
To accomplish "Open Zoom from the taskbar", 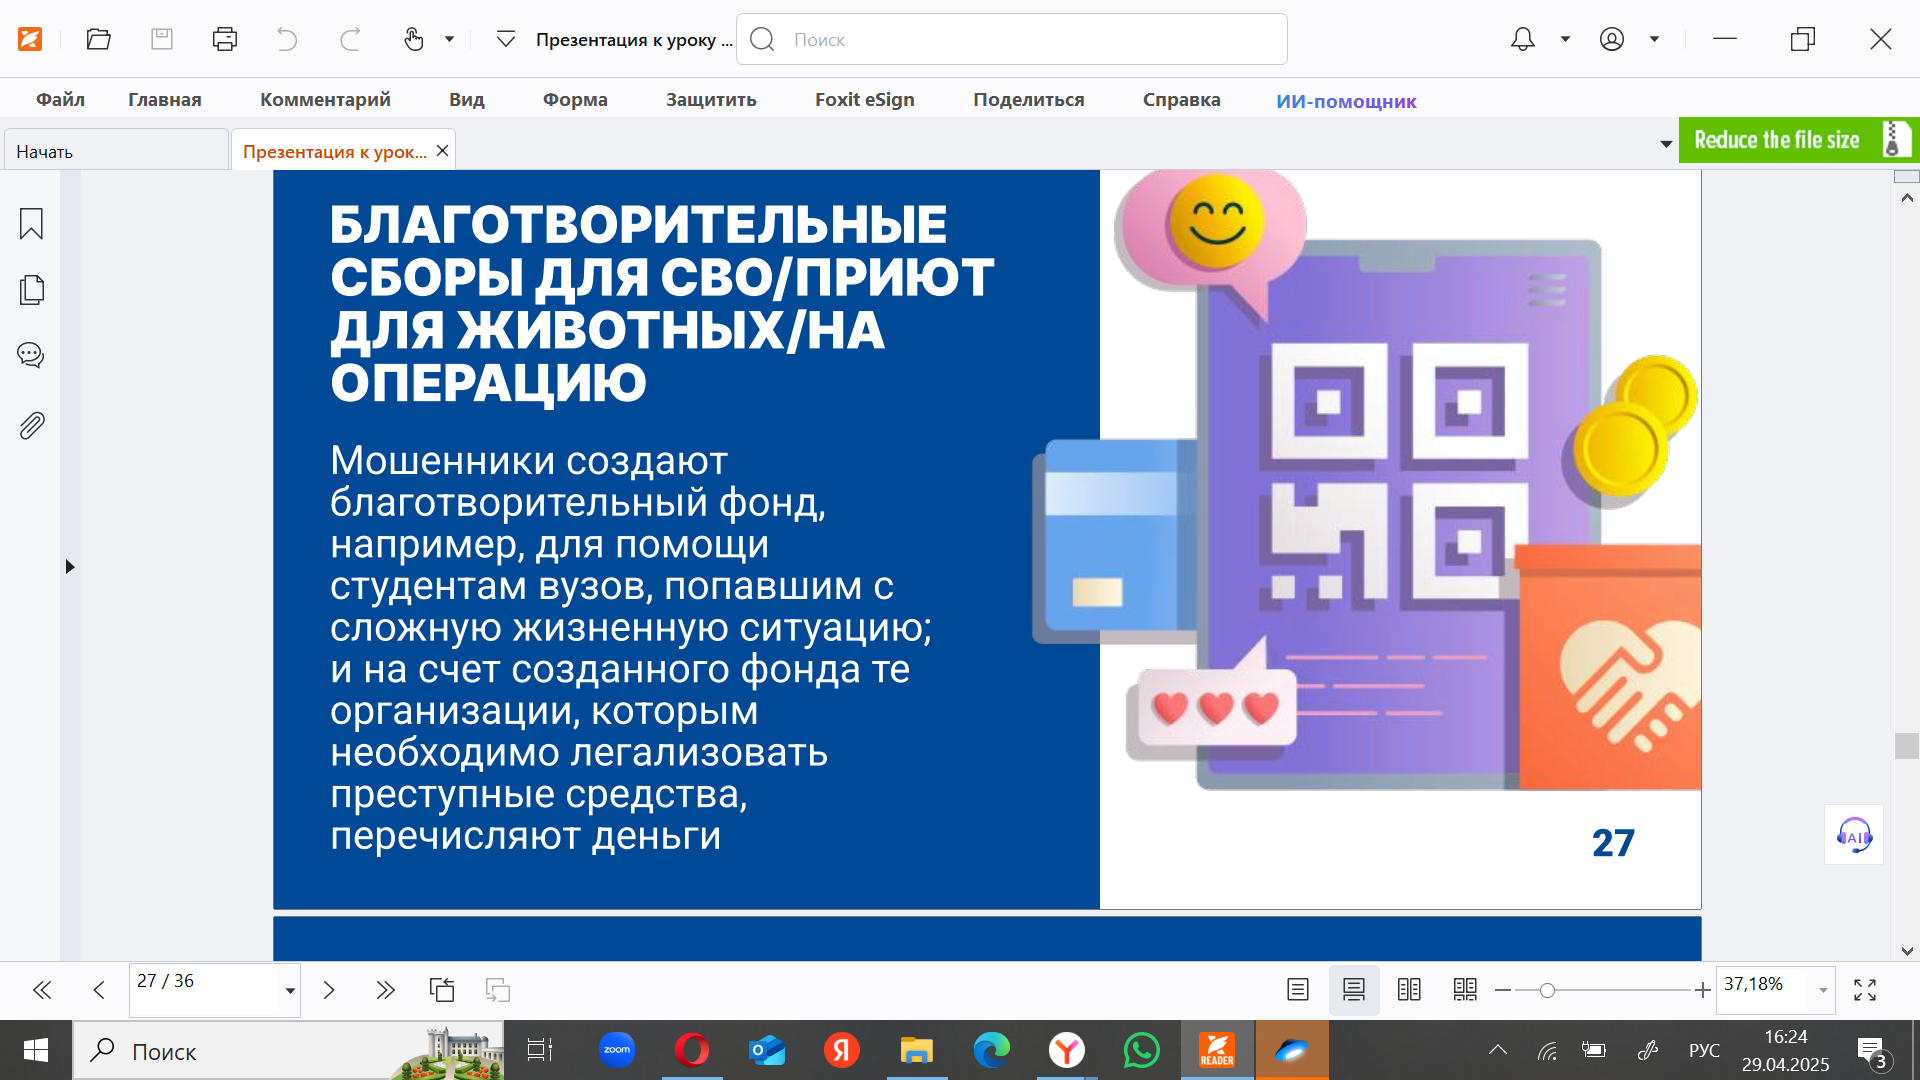I will [617, 1050].
